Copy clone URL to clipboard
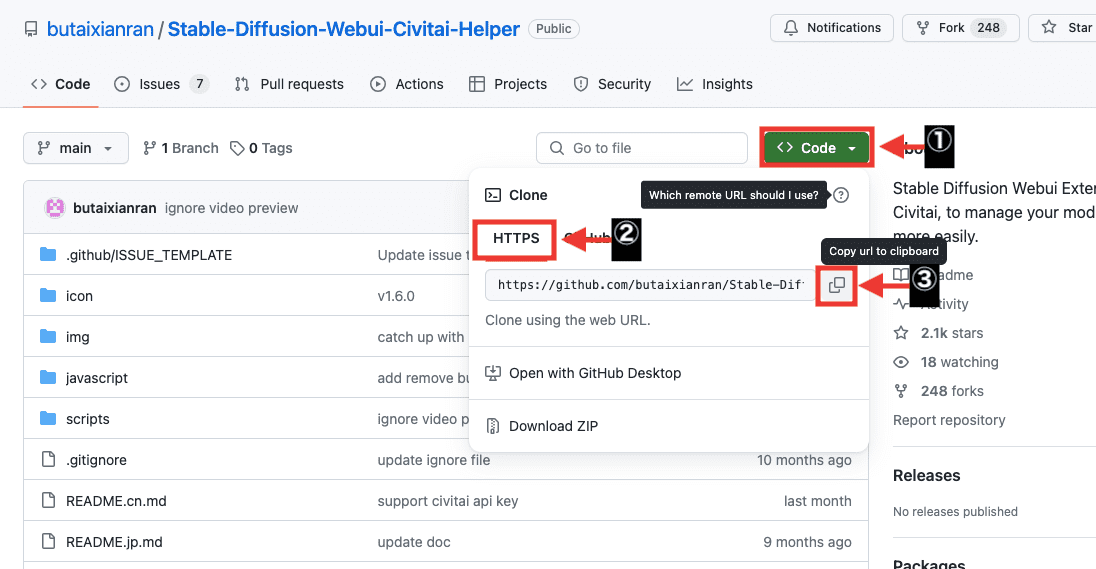This screenshot has width=1096, height=569. pyautogui.click(x=837, y=286)
